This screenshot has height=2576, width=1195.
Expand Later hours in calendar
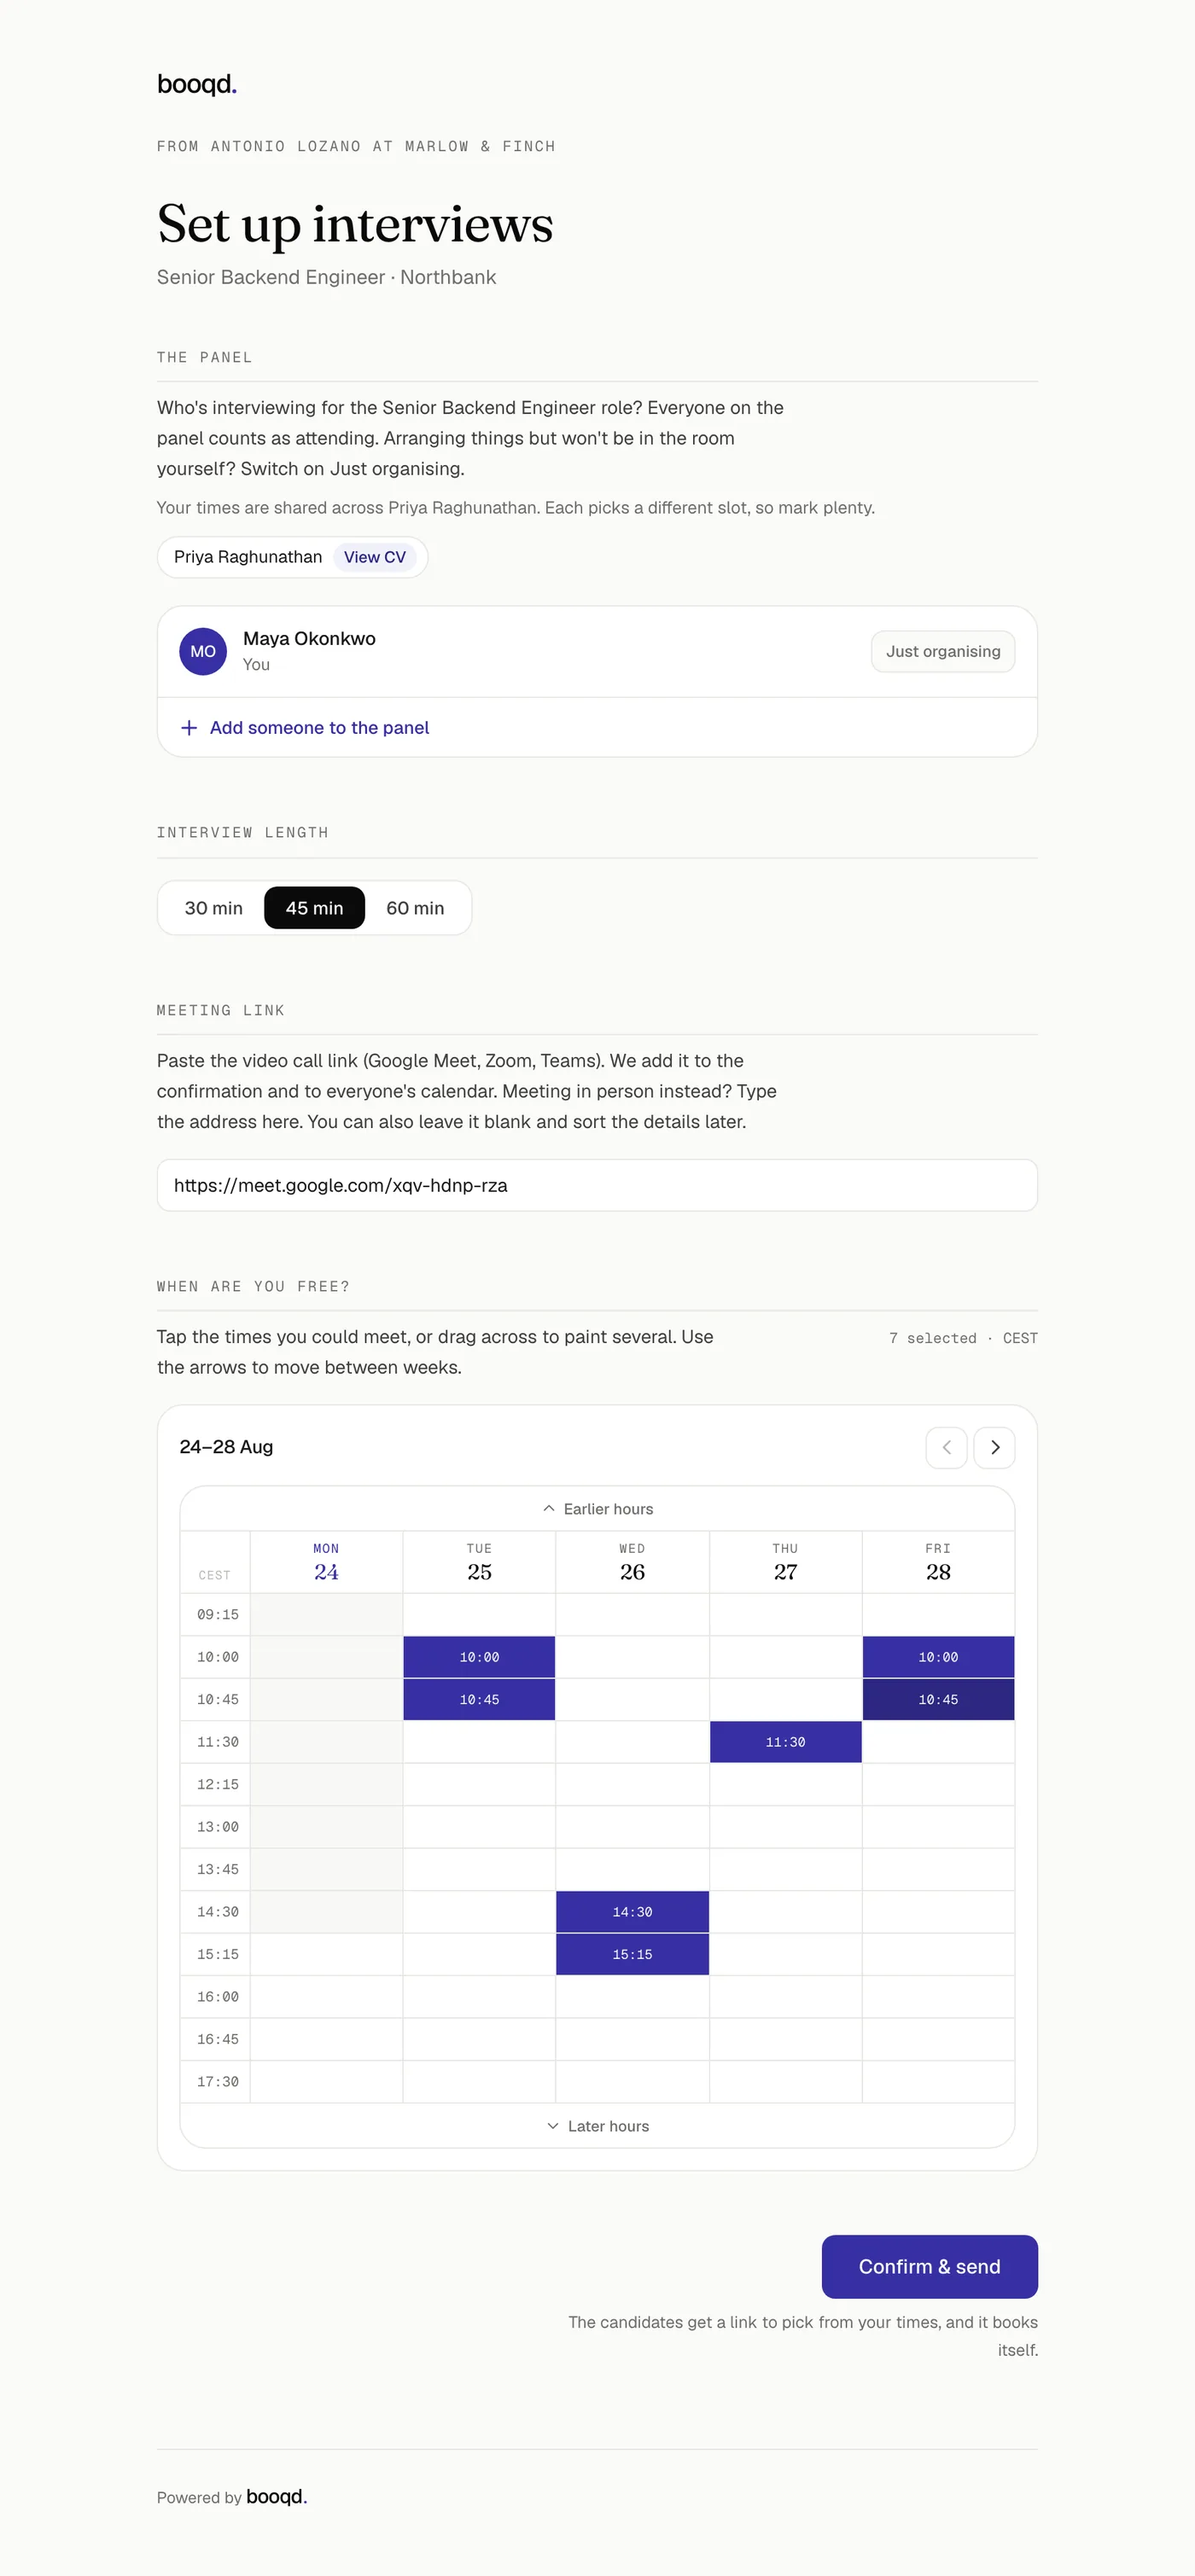coord(598,2126)
